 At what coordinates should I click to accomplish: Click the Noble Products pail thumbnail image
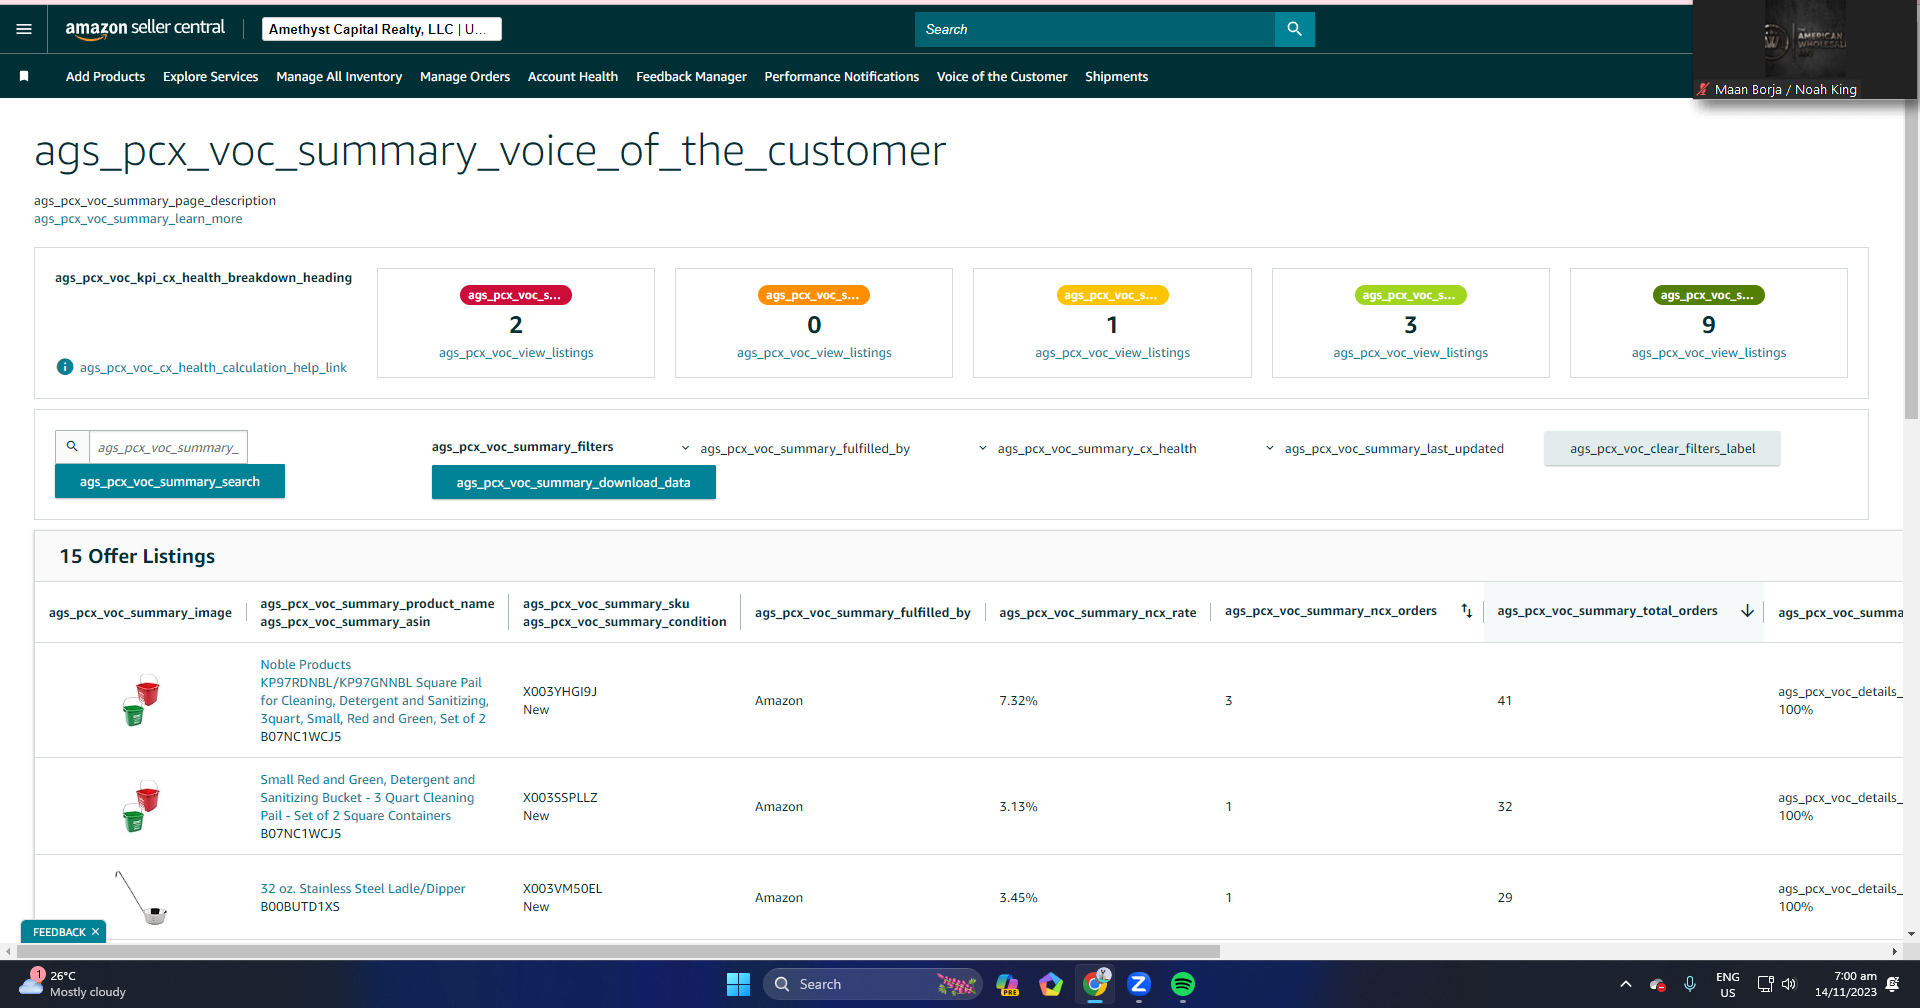[x=141, y=700]
